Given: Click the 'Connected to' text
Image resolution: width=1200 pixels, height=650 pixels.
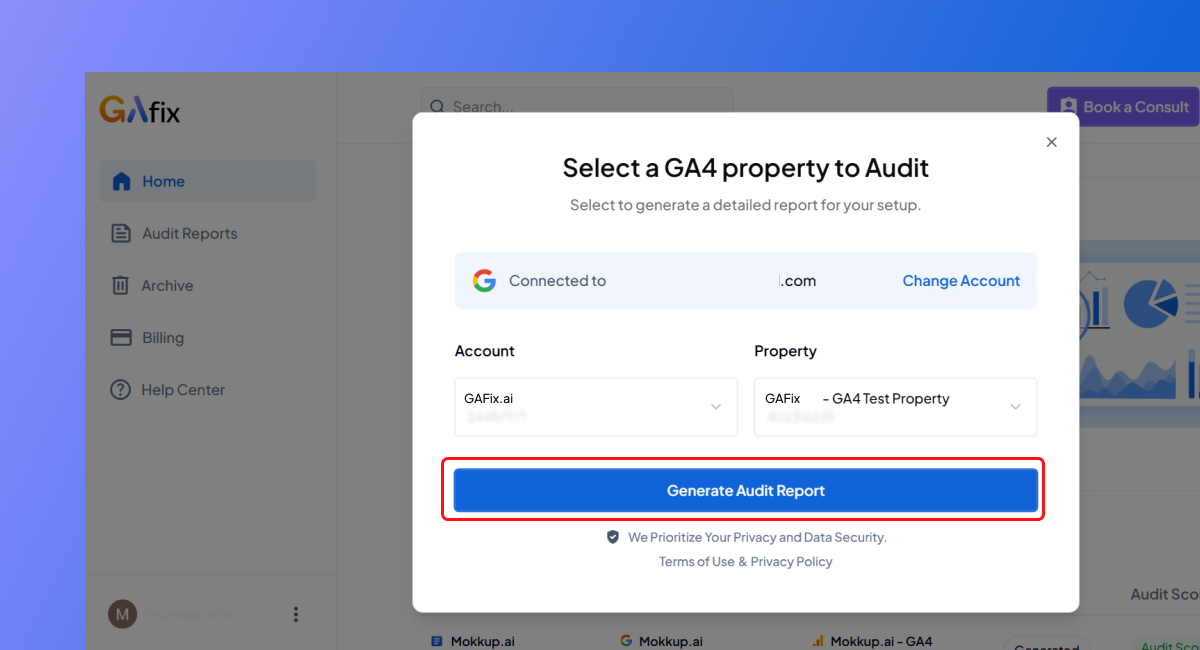Looking at the screenshot, I should click(x=557, y=281).
